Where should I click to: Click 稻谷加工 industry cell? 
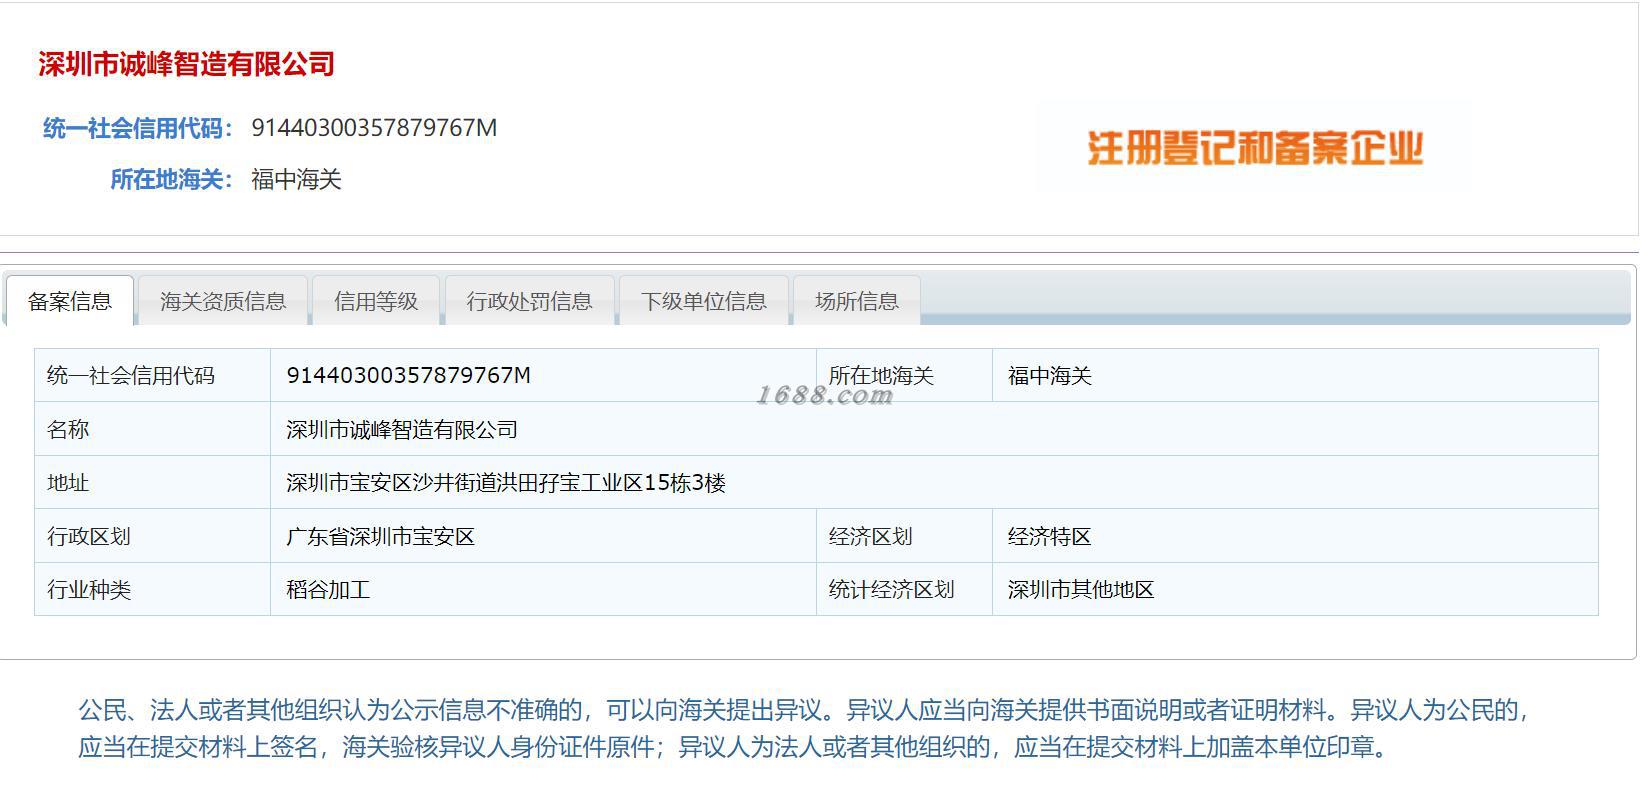coord(543,589)
